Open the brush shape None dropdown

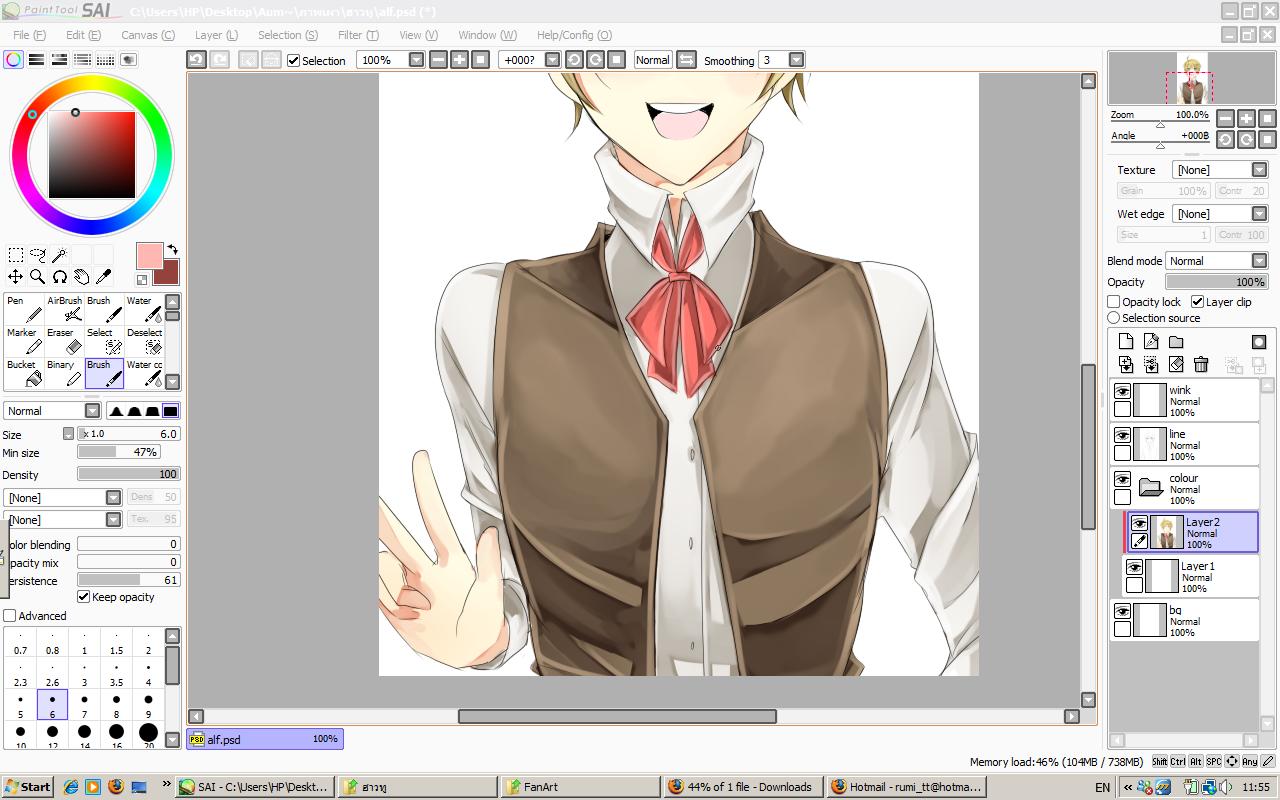114,497
